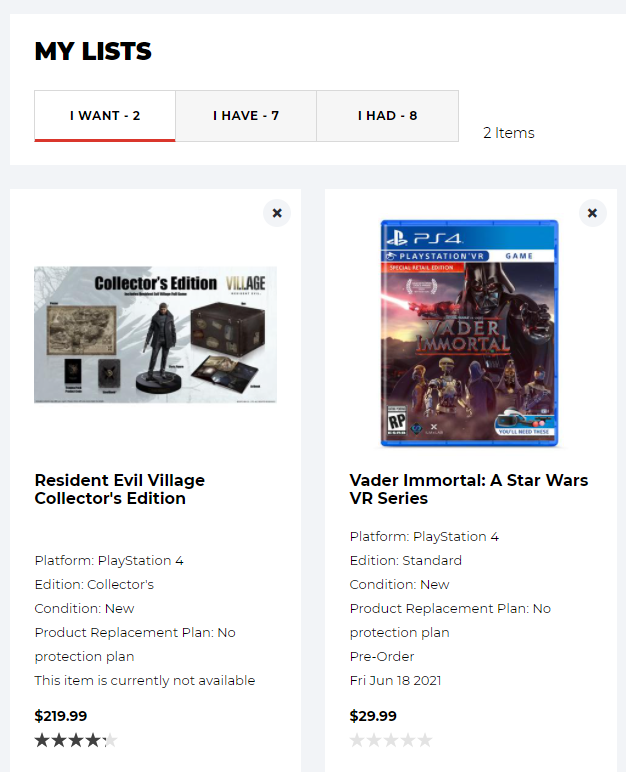
Task: Click 'Edition: Standard' detail line
Action: coord(406,560)
